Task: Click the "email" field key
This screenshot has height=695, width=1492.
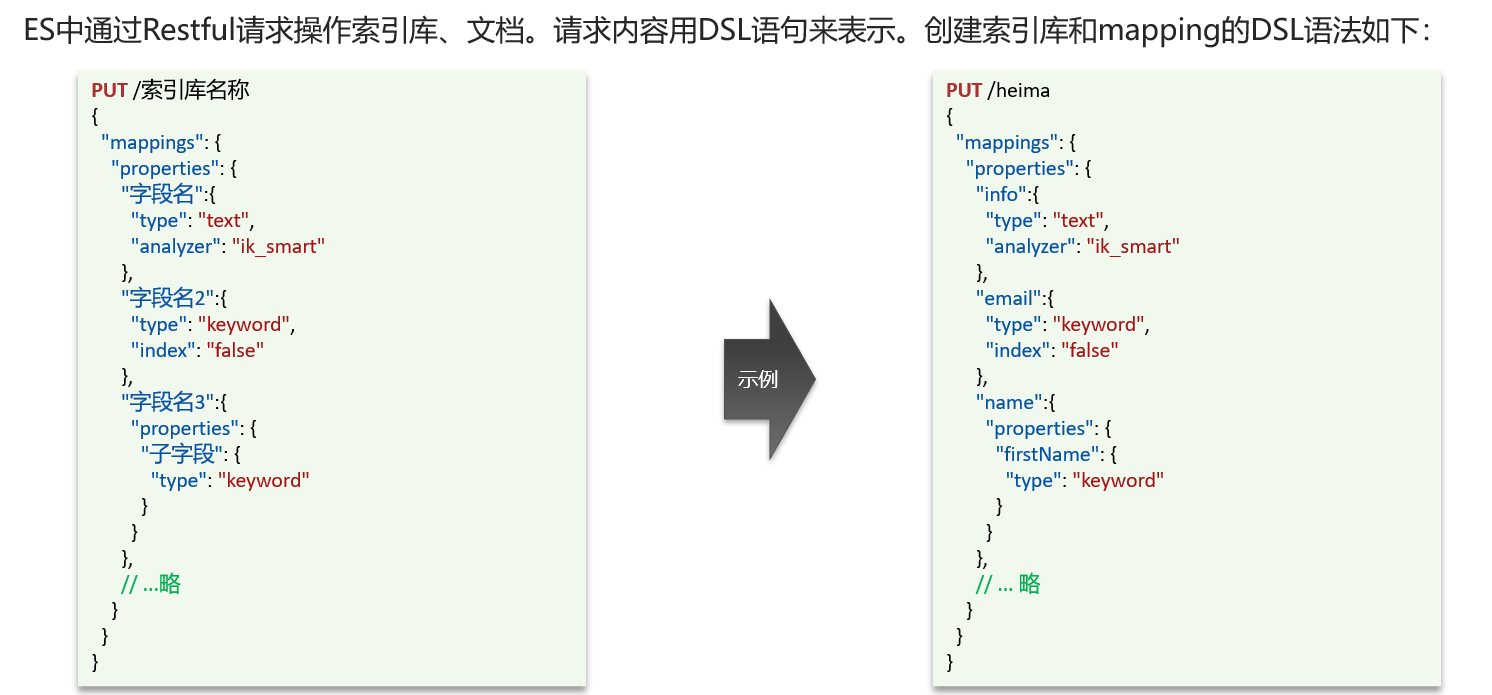Action: [x=1010, y=298]
